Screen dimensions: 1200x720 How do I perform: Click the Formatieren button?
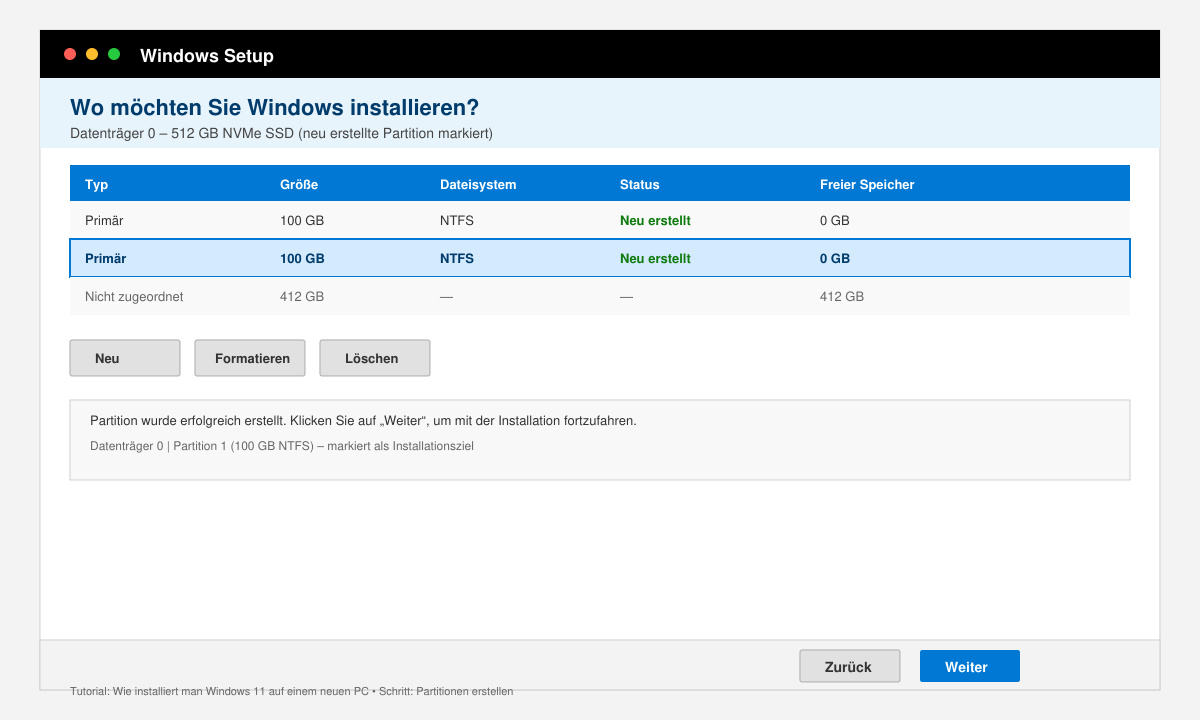250,358
